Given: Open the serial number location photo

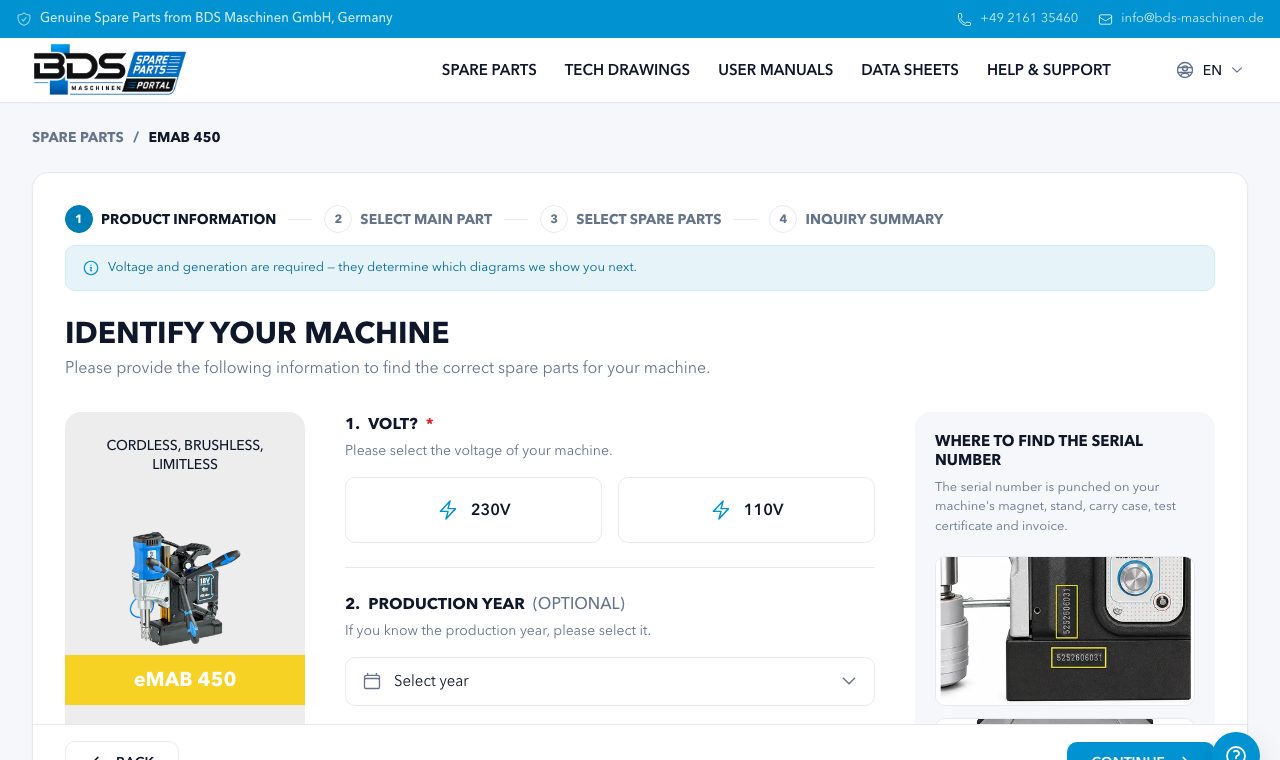Looking at the screenshot, I should [x=1065, y=631].
